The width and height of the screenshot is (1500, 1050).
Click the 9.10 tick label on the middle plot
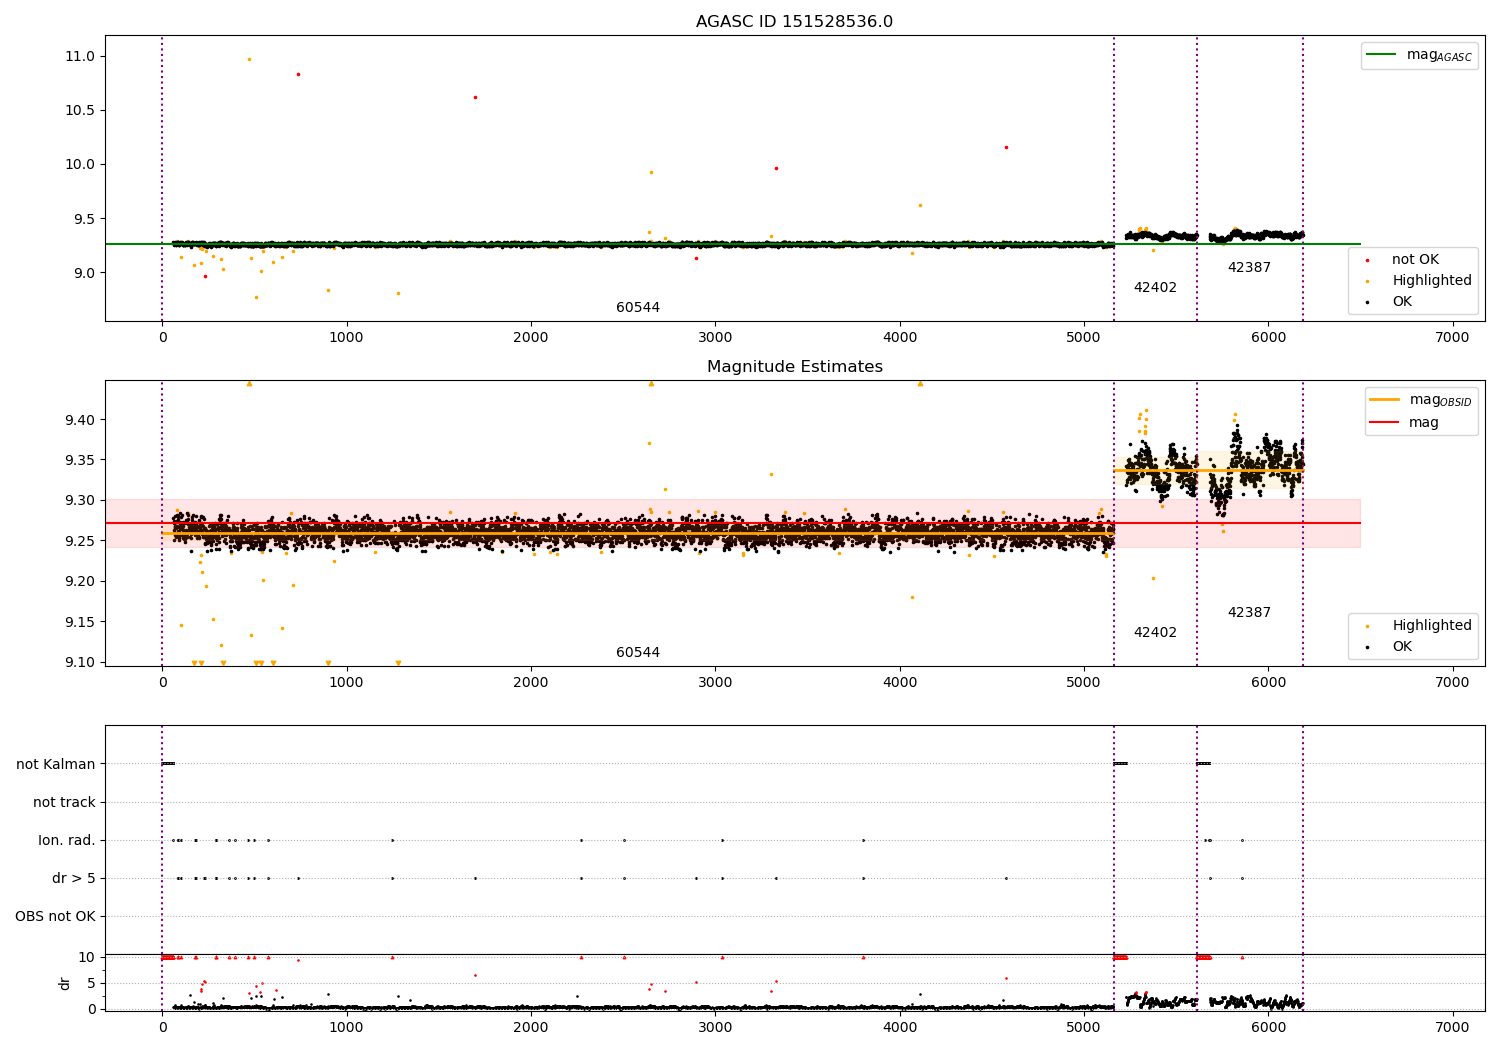tap(80, 663)
